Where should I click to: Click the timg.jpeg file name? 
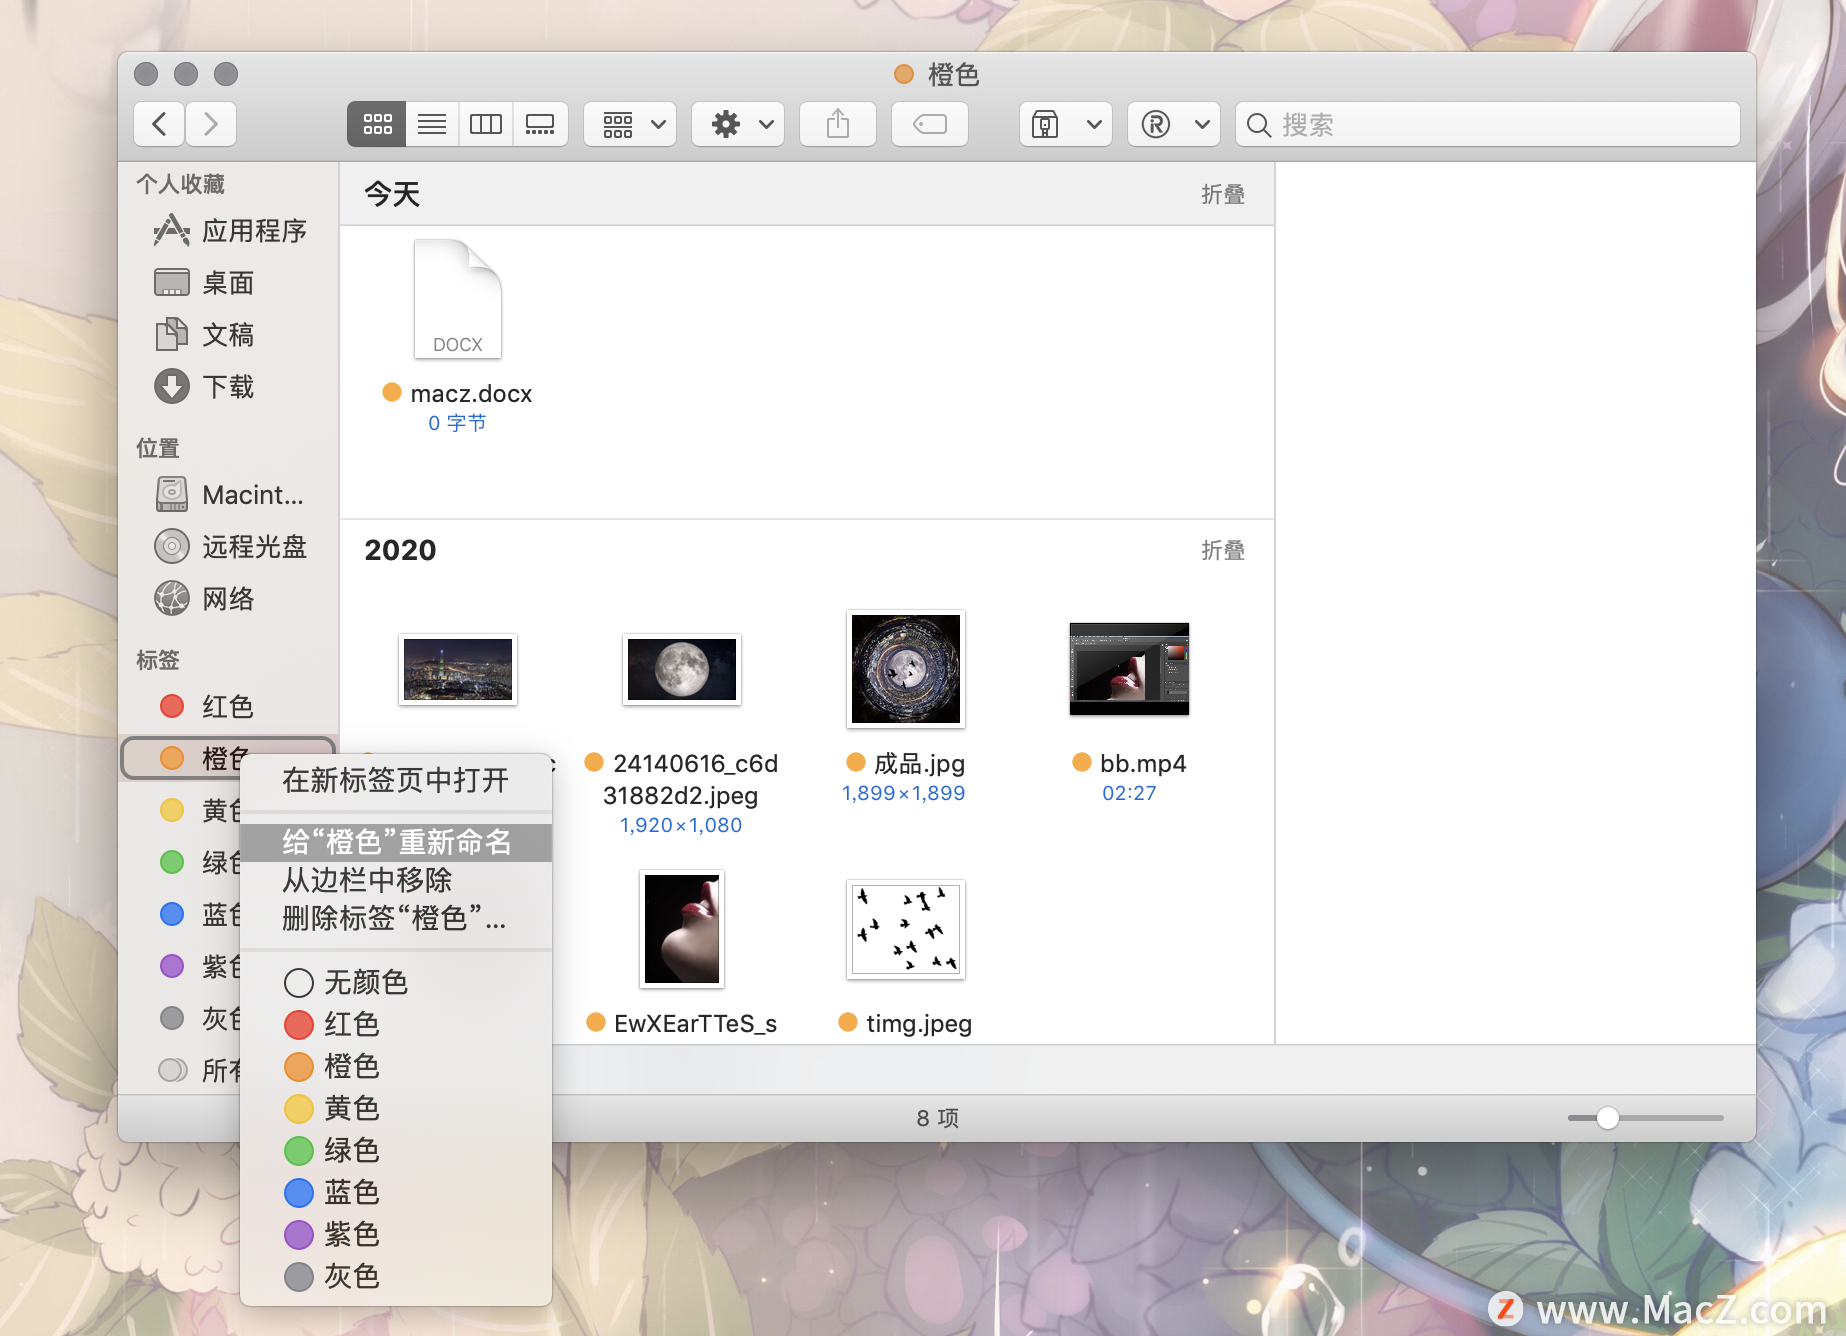[919, 1024]
